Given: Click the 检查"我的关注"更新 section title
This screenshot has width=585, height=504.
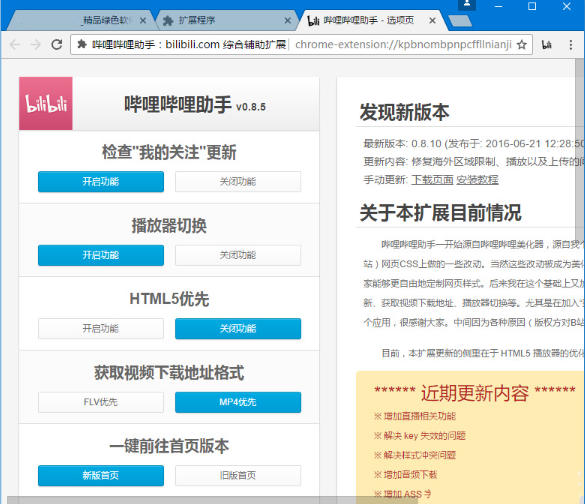Looking at the screenshot, I should 169,152.
